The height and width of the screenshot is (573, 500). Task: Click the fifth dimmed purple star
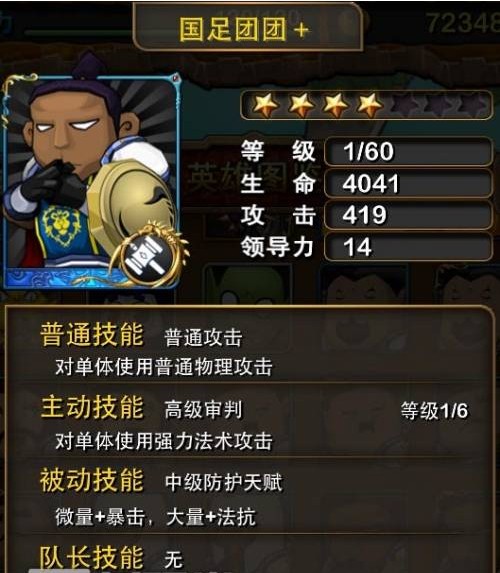click(x=404, y=105)
